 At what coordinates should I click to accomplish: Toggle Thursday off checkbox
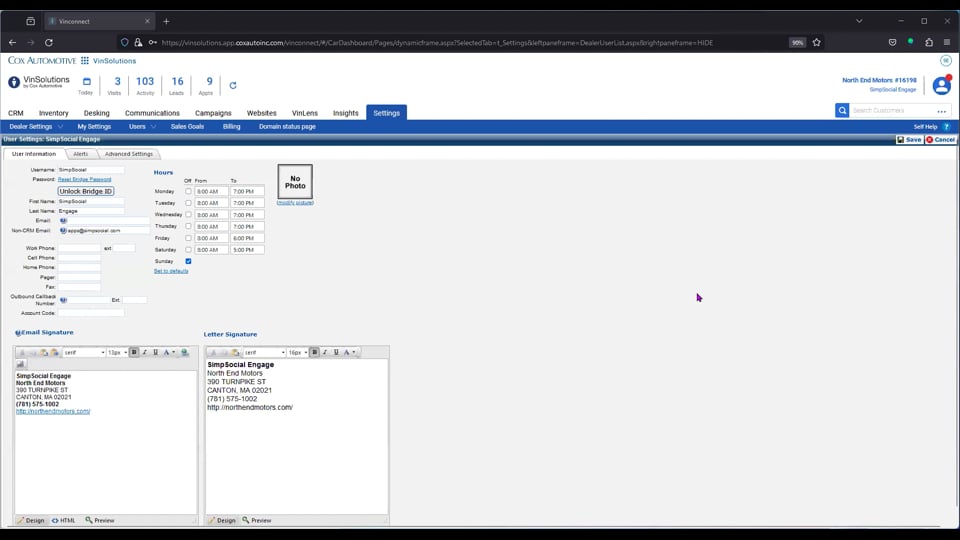(x=189, y=226)
